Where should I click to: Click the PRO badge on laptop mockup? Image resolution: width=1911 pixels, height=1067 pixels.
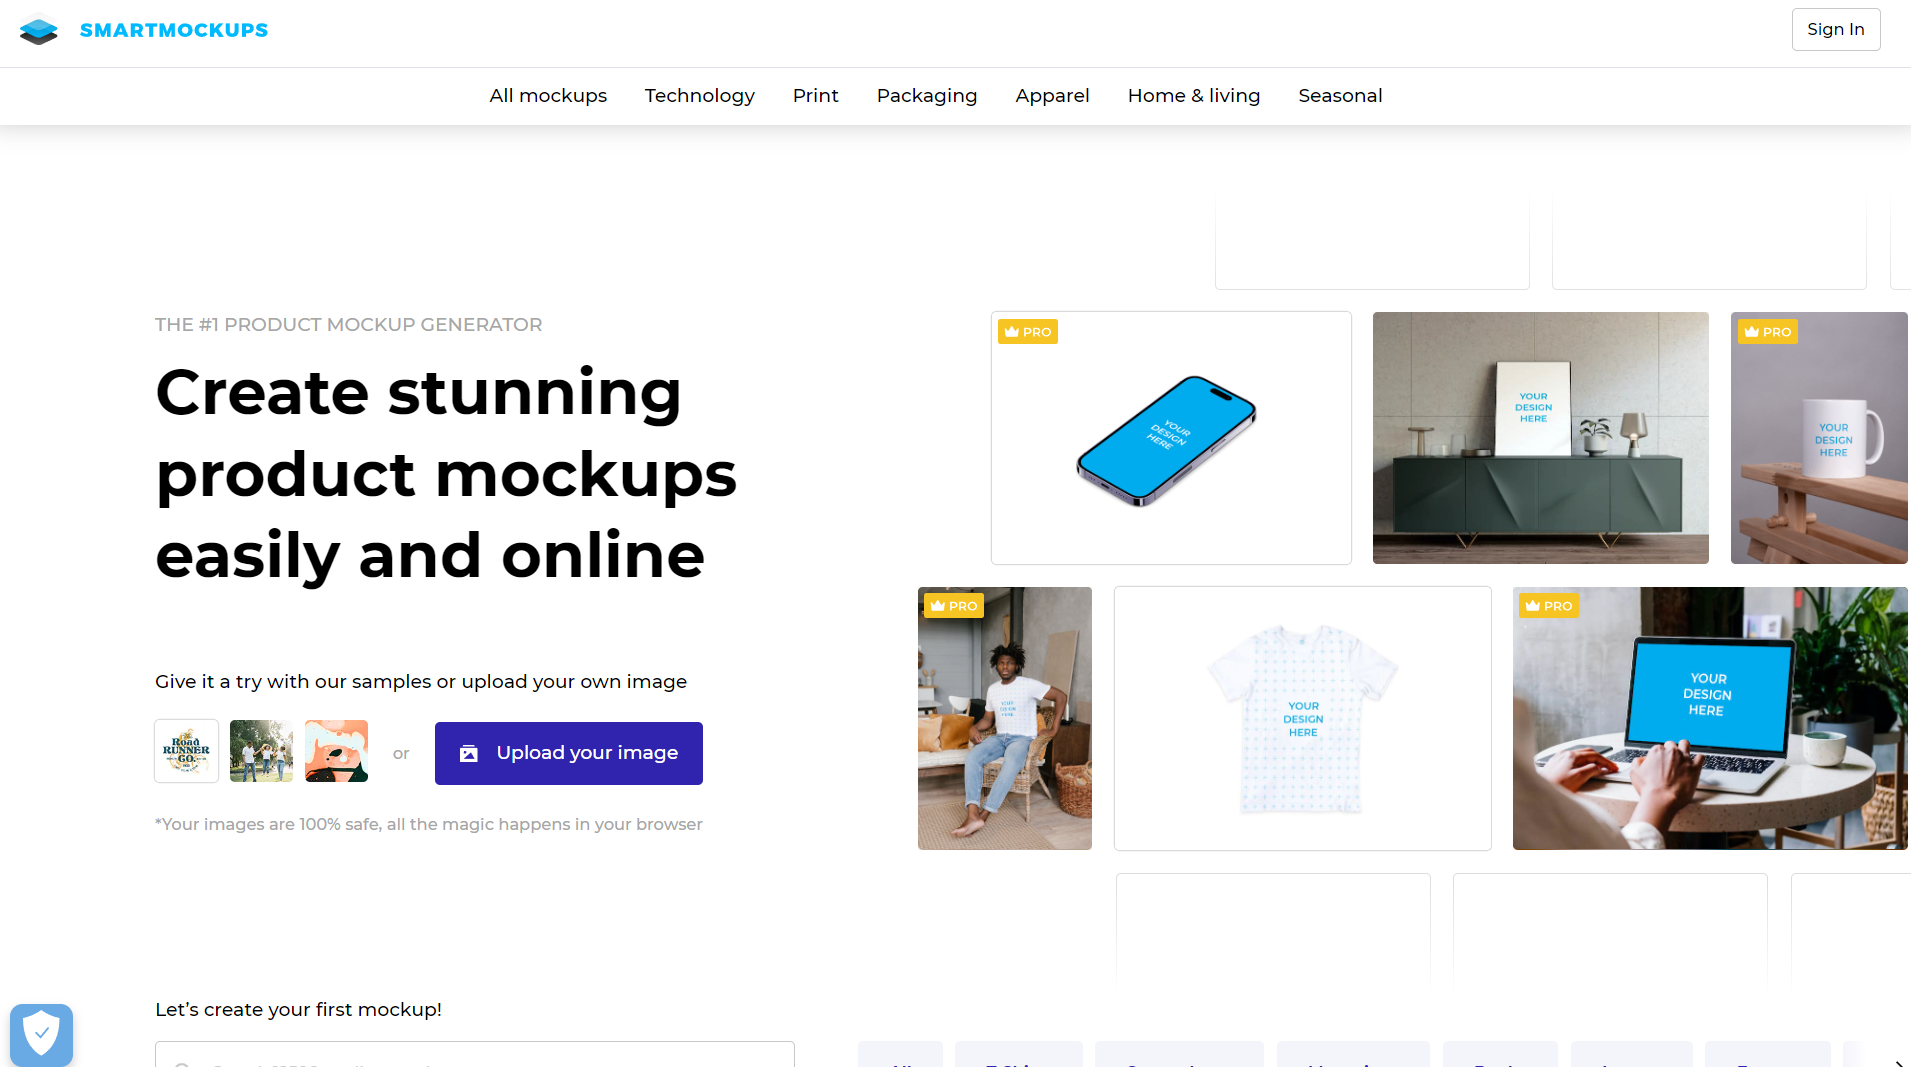pyautogui.click(x=1549, y=606)
